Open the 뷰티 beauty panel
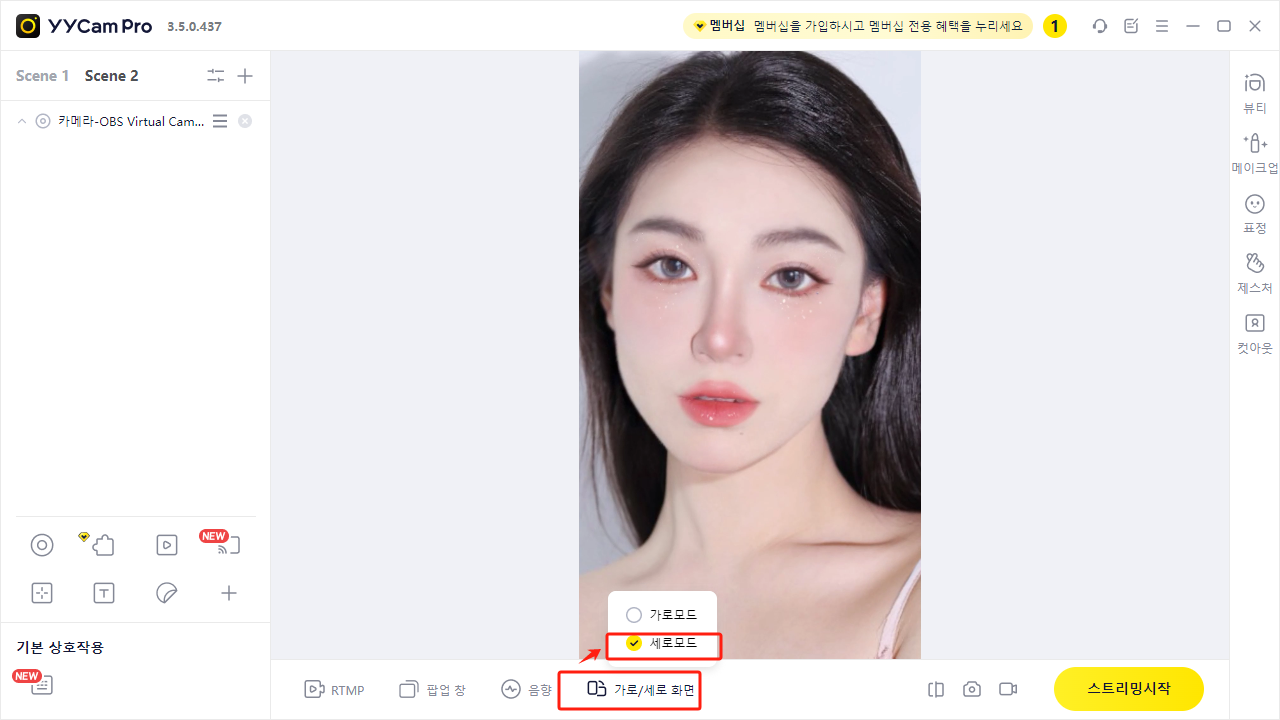The image size is (1280, 720). (1254, 94)
